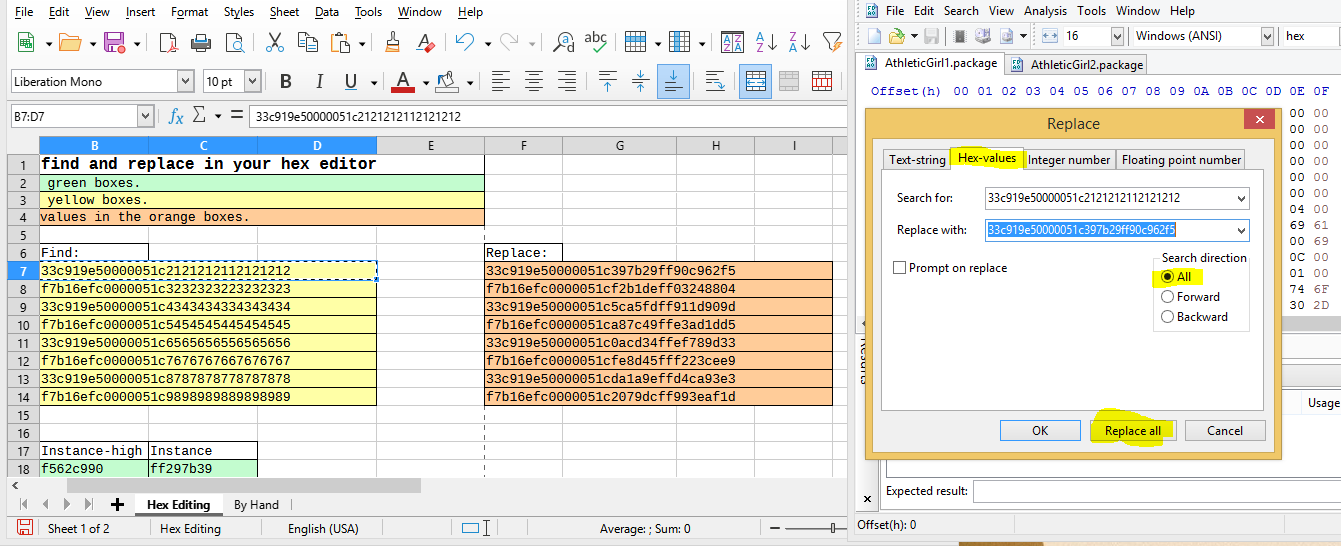Expand Search for history dropdown
Image resolution: width=1341 pixels, height=546 pixels.
pyautogui.click(x=1241, y=198)
